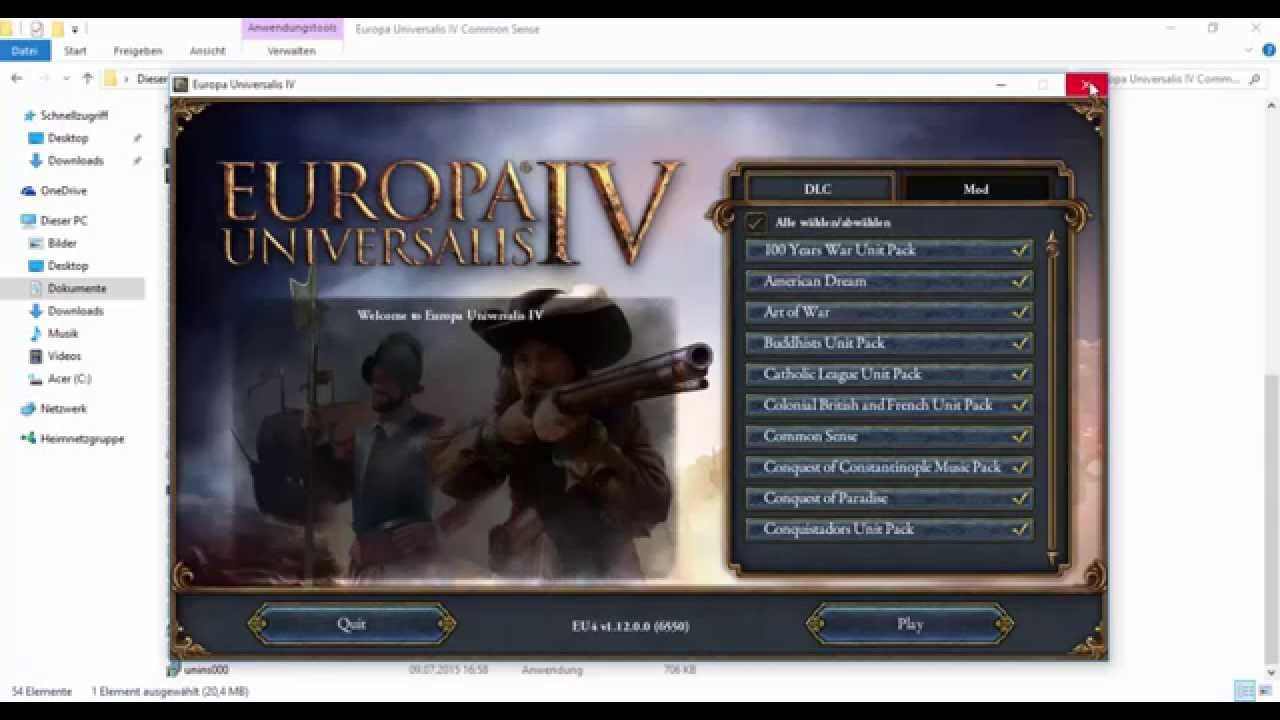Open the Datei menu in Explorer
The width and height of the screenshot is (1280, 720).
[x=24, y=50]
